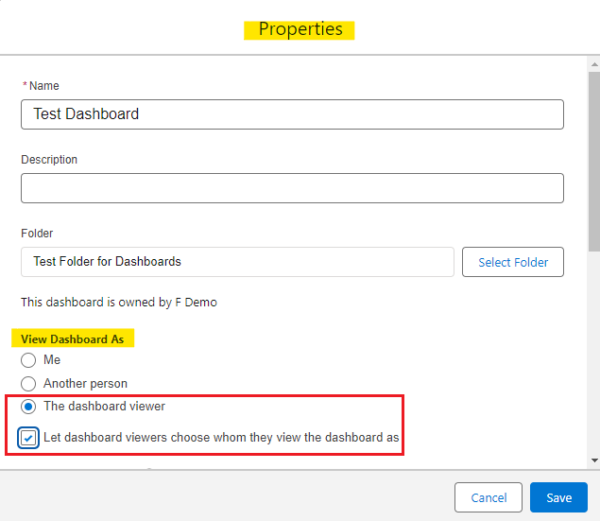Uncheck Let dashboard viewers choose checkbox
The width and height of the screenshot is (600, 521).
pyautogui.click(x=28, y=438)
